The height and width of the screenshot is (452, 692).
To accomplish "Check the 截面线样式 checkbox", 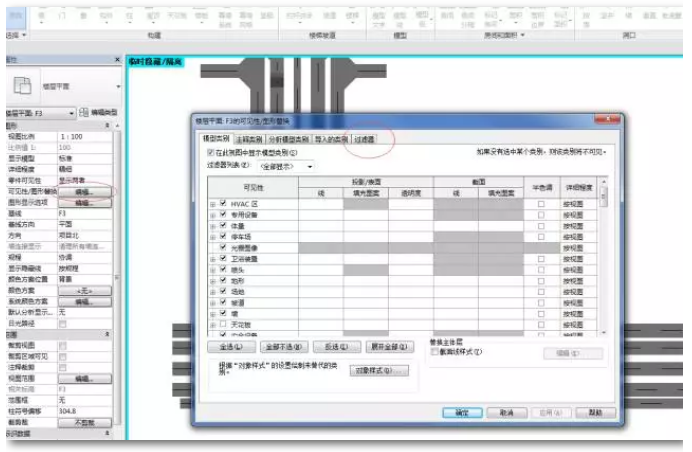I will tap(434, 352).
